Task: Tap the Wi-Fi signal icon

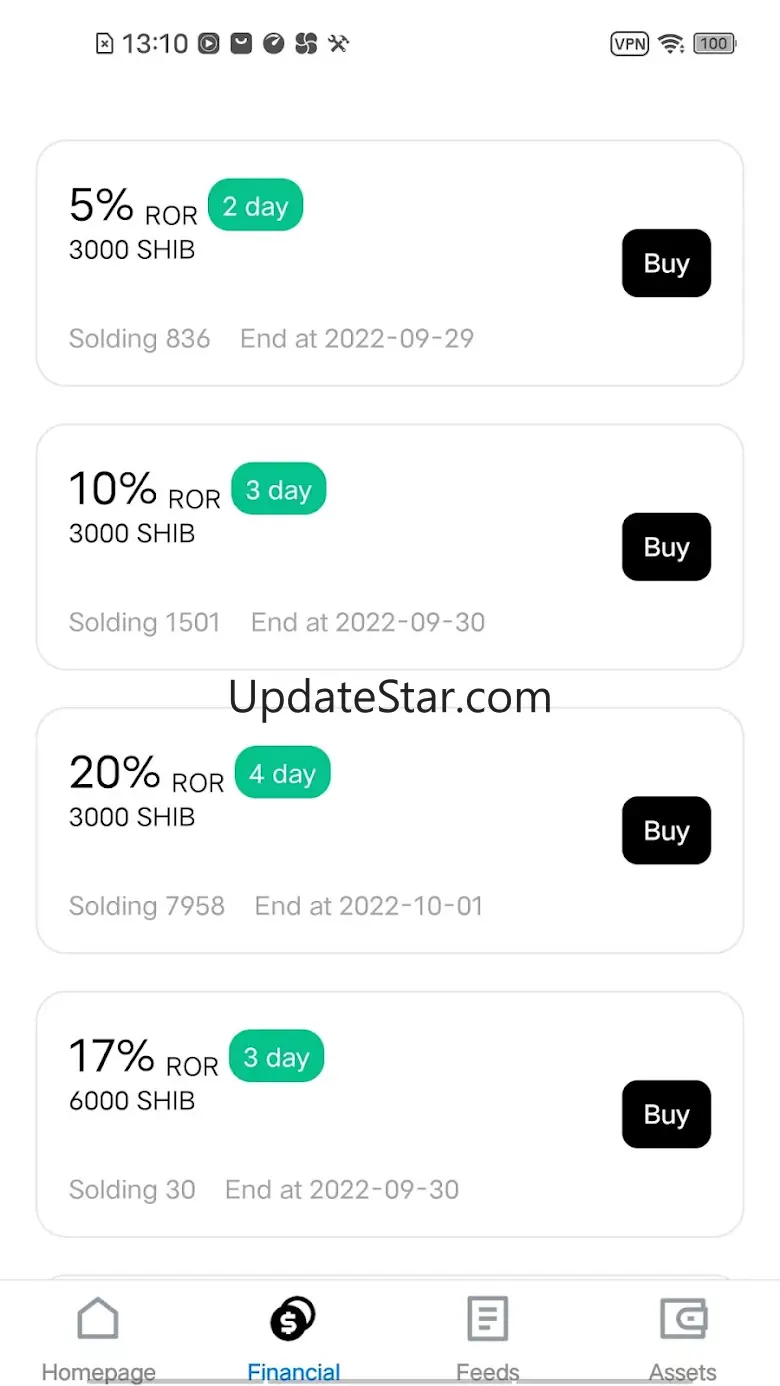Action: 671,44
